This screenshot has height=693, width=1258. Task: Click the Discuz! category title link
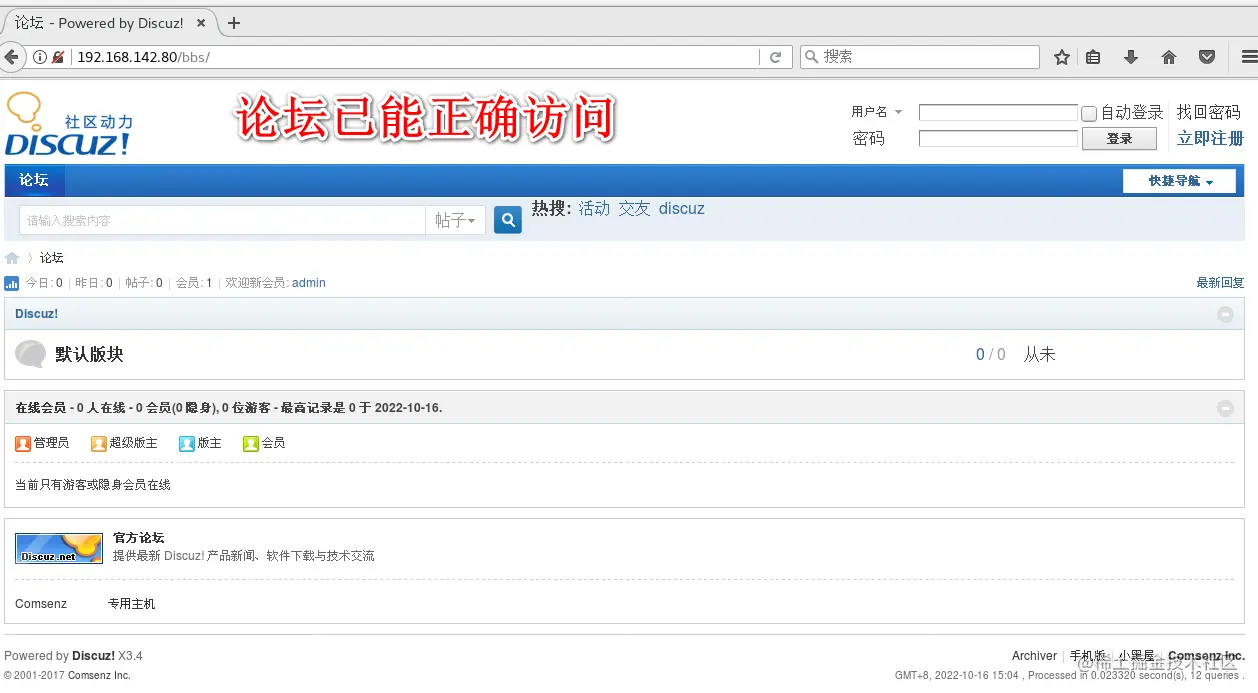37,314
